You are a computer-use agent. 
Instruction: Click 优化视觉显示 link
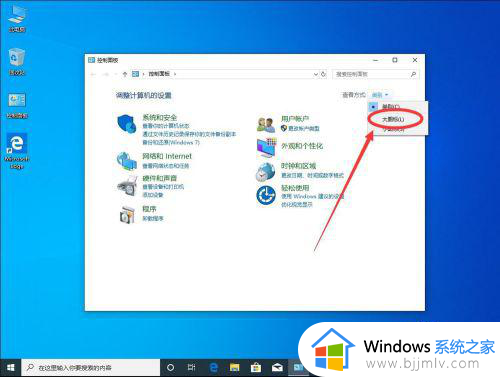(x=297, y=205)
